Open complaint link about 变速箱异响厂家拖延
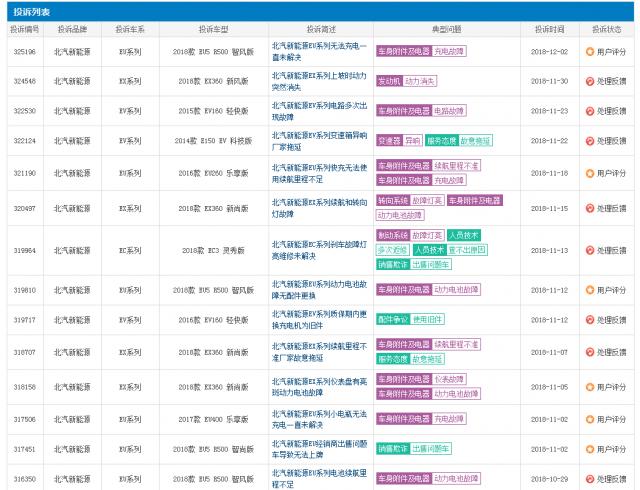 [x=319, y=141]
